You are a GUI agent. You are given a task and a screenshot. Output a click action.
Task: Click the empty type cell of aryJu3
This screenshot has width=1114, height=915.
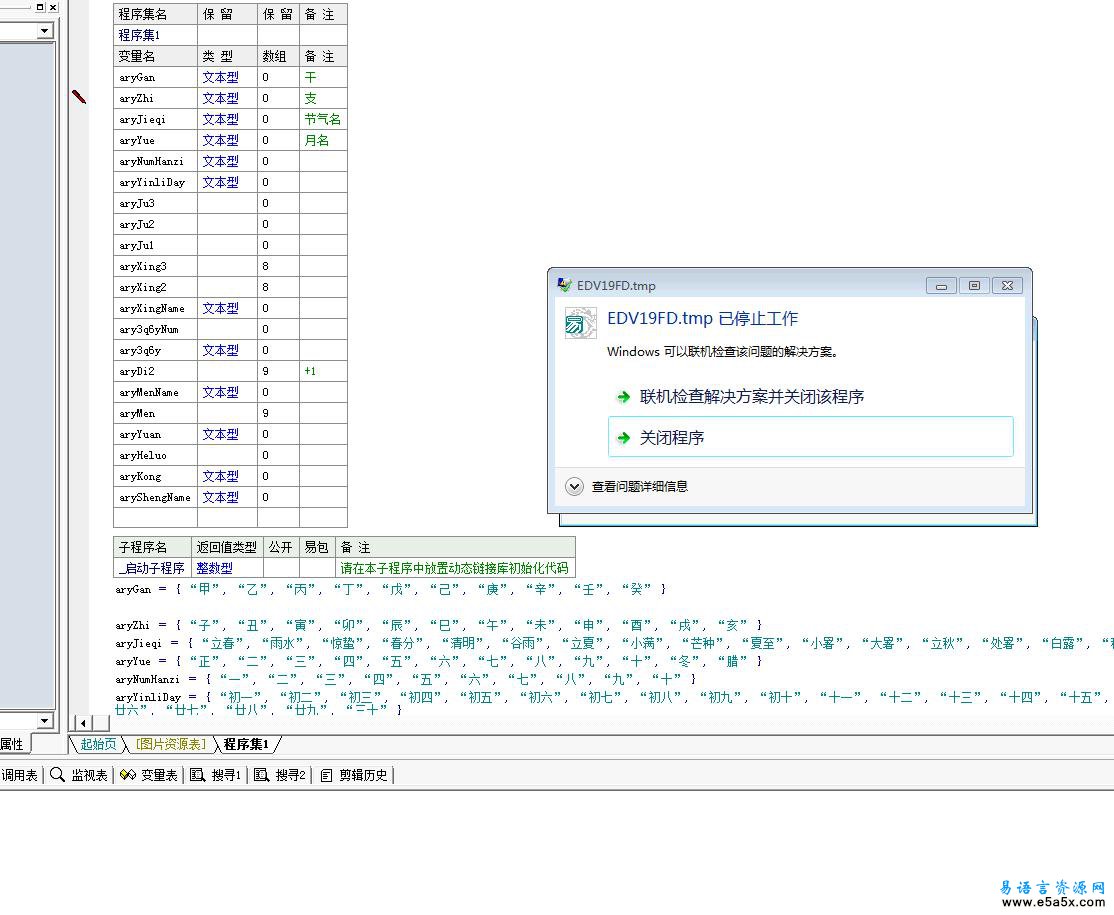coord(227,203)
